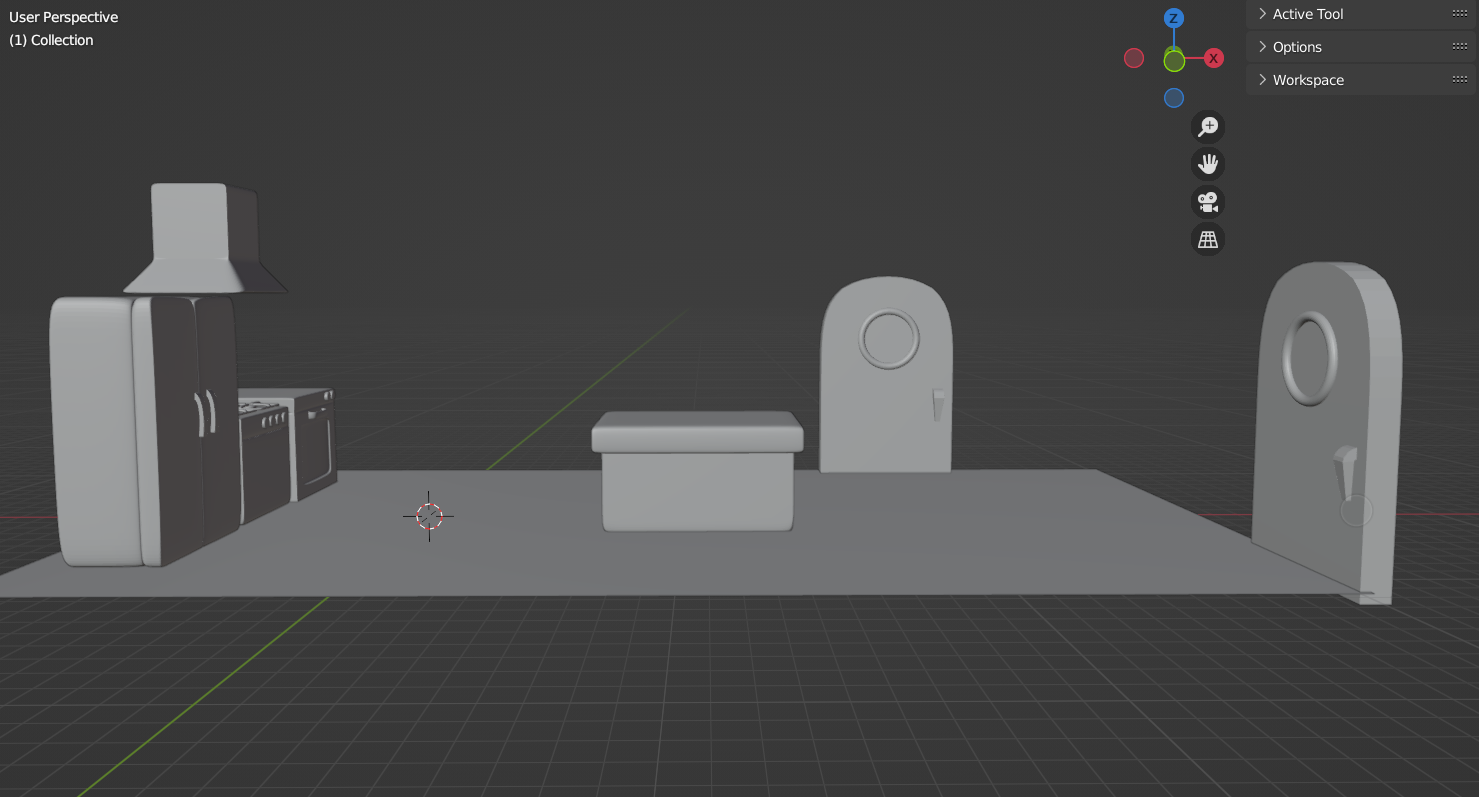Screen dimensions: 1479x797
Task: Click the red X axis gizmo handle
Action: pos(1213,58)
